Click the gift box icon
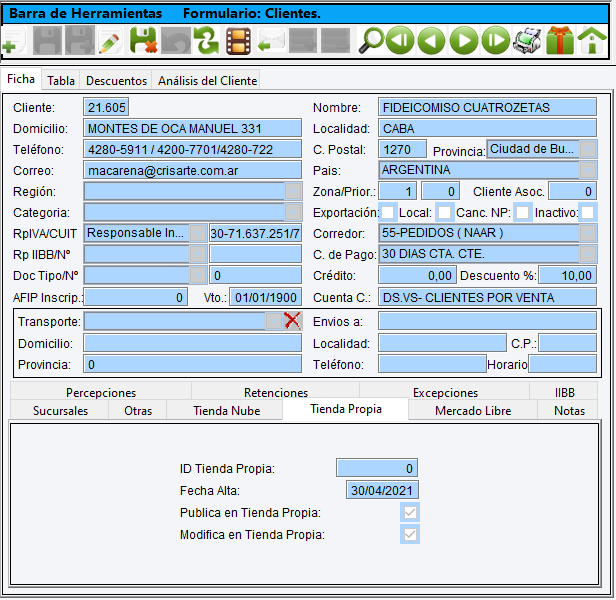 (x=559, y=42)
